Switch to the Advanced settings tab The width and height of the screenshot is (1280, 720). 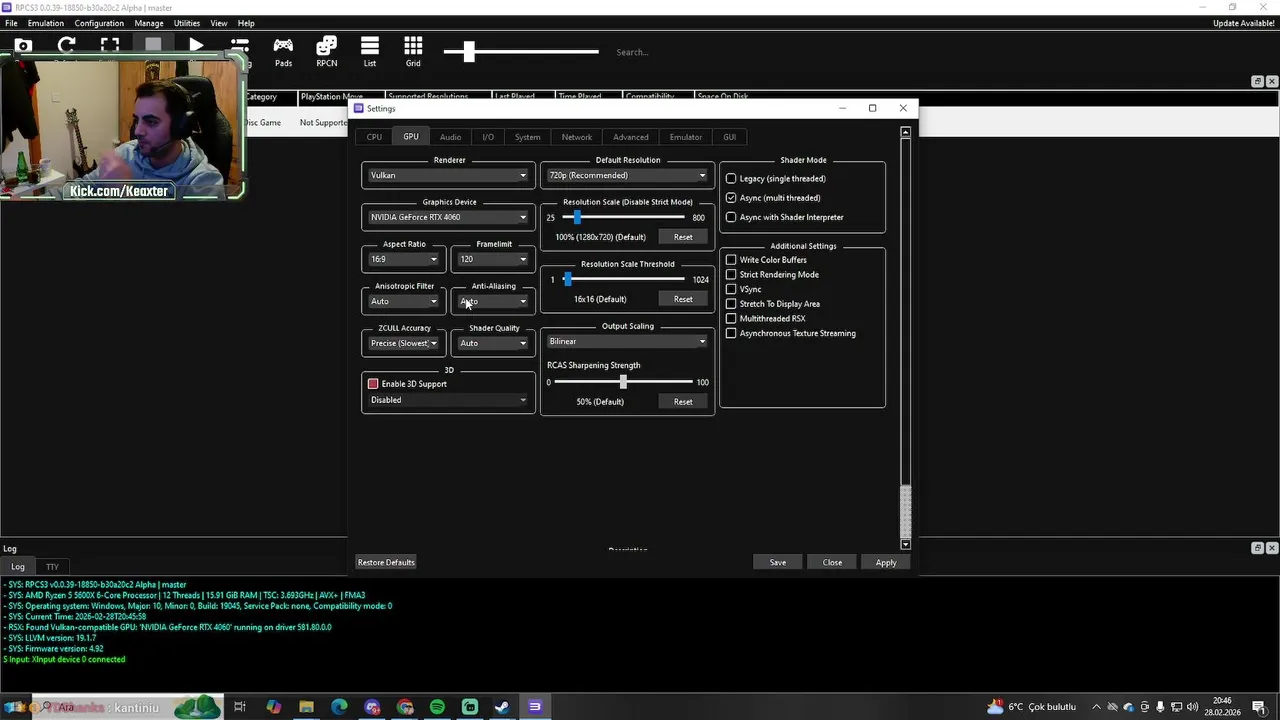coord(631,137)
